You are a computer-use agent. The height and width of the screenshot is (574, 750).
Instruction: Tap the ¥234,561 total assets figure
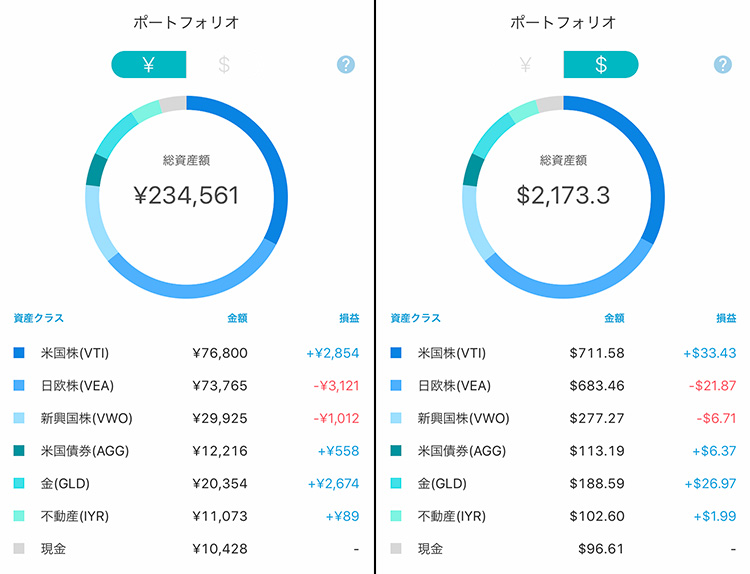tap(187, 195)
